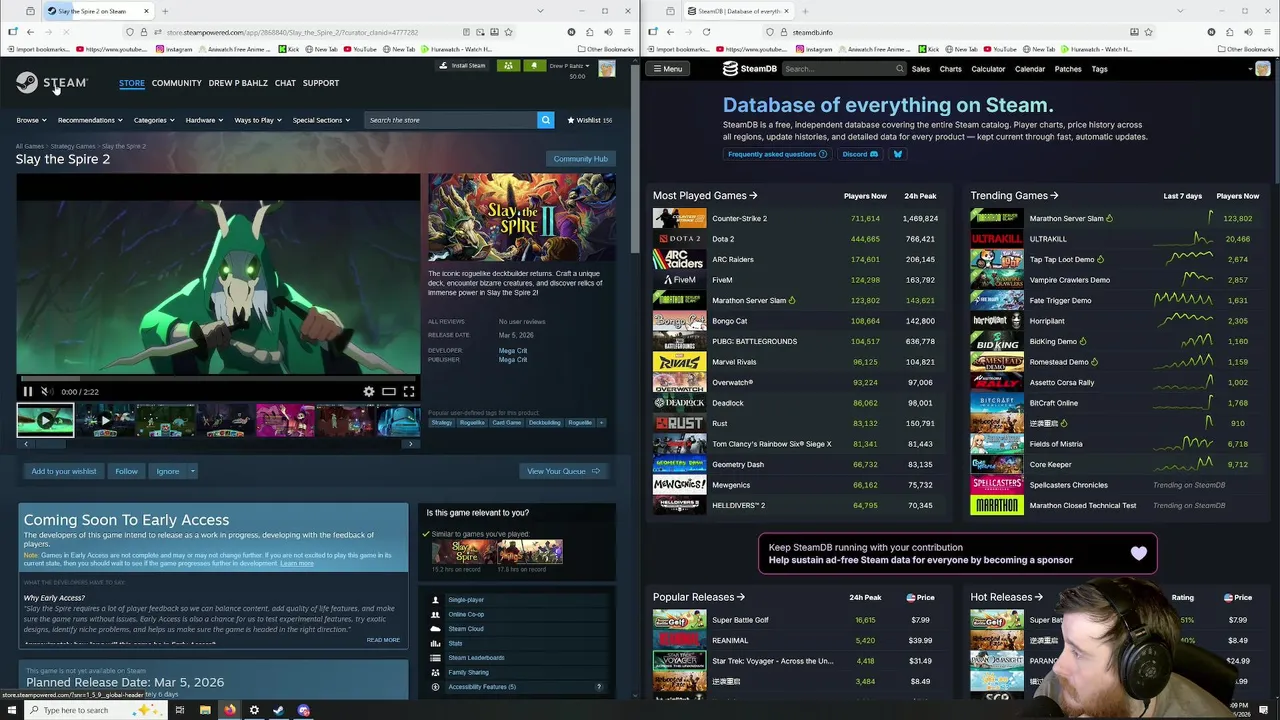Expand the Categories dropdown

pos(154,120)
